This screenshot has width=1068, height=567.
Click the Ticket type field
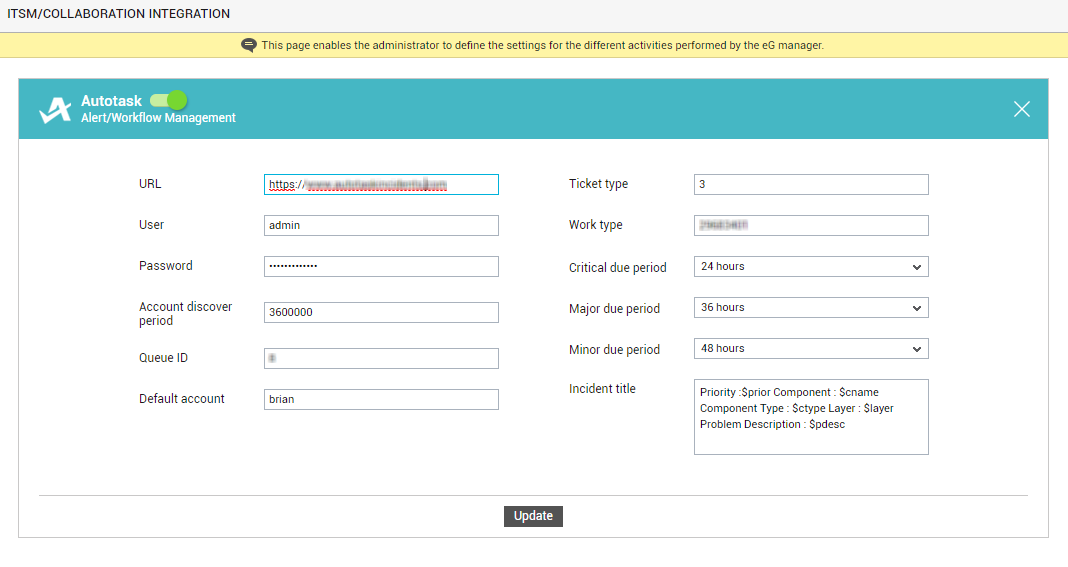(x=811, y=185)
